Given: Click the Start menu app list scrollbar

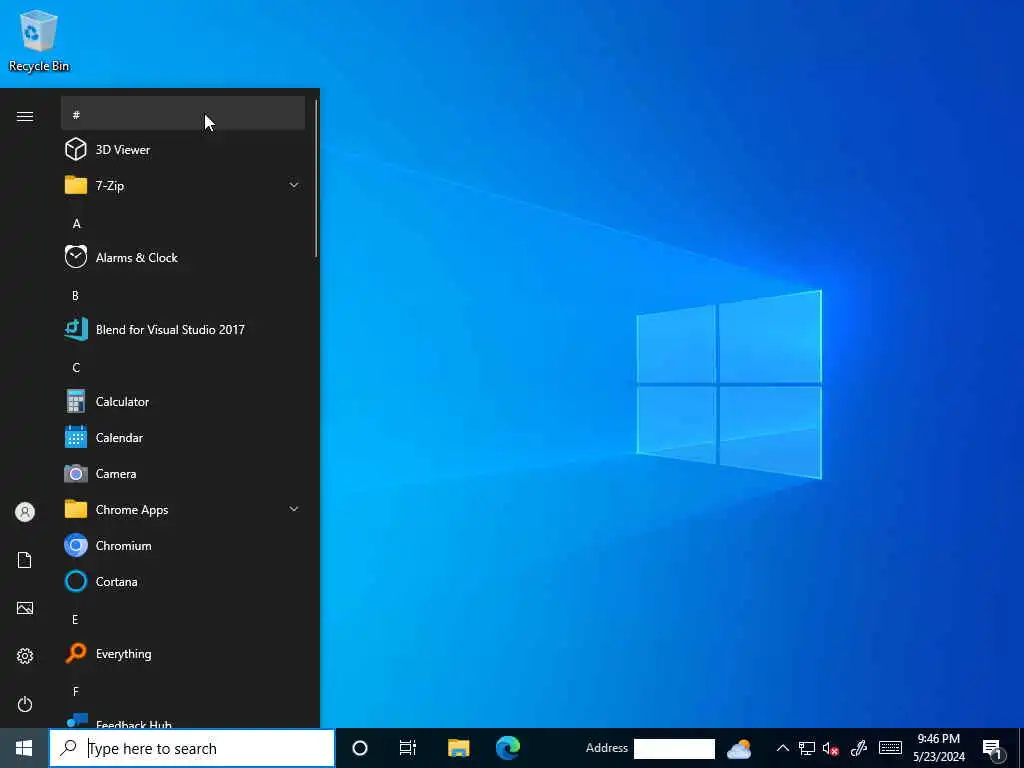Looking at the screenshot, I should (316, 178).
